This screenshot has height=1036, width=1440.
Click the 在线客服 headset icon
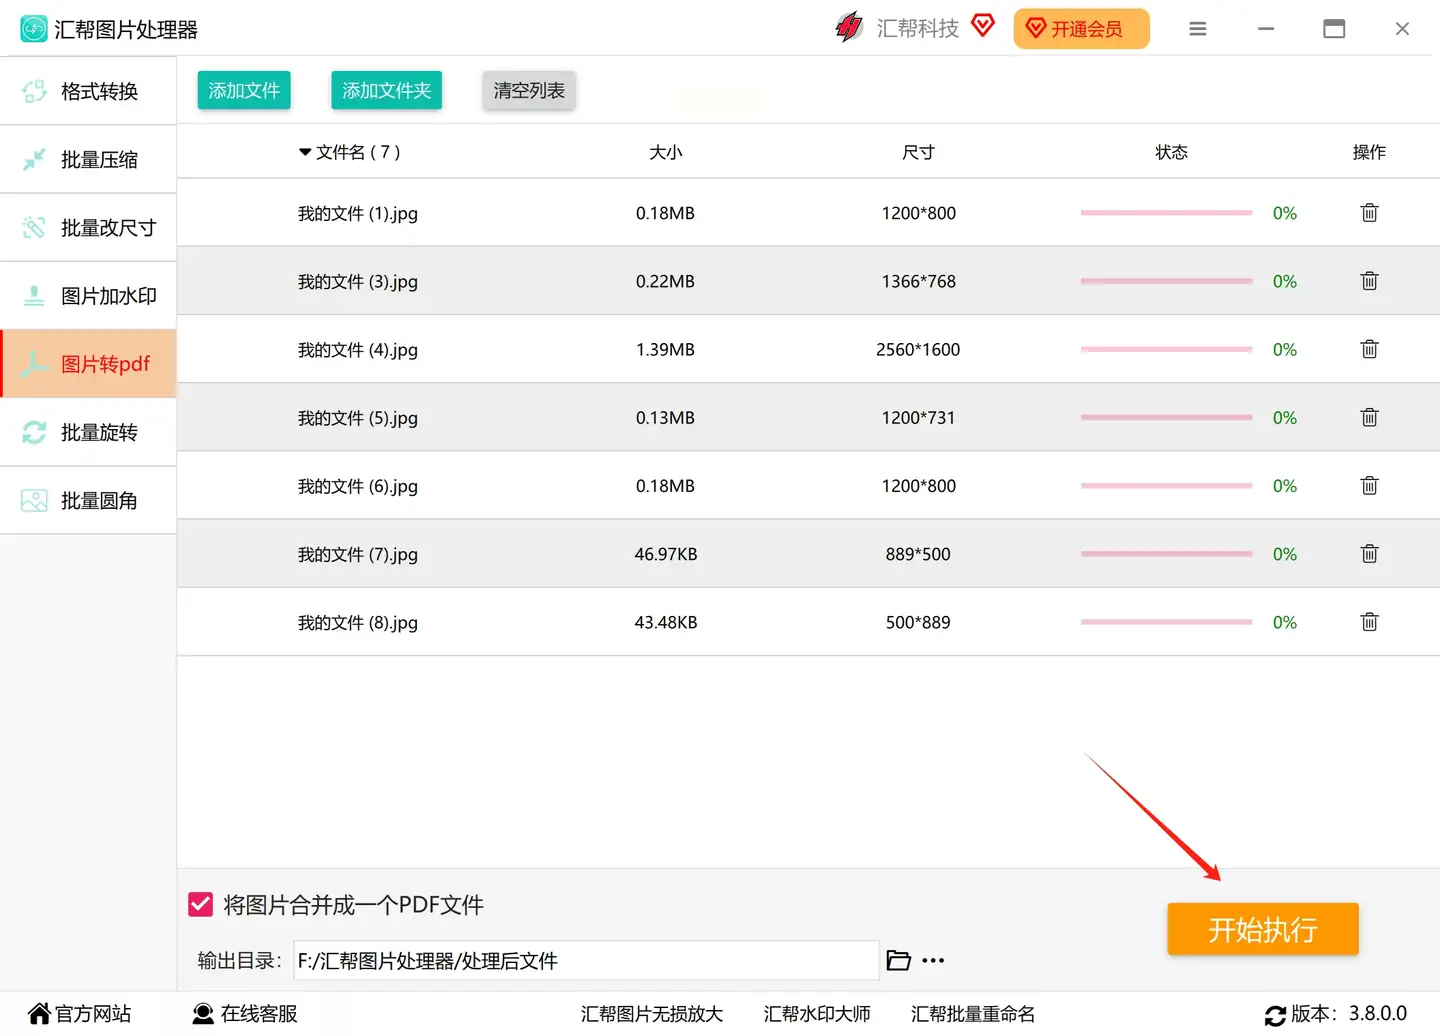coord(203,1013)
